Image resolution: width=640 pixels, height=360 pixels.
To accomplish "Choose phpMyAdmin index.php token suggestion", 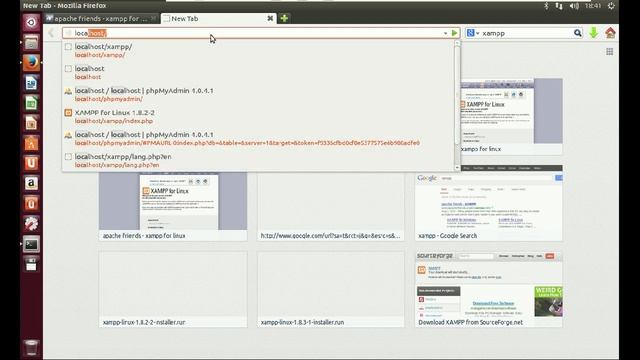I will [259, 139].
